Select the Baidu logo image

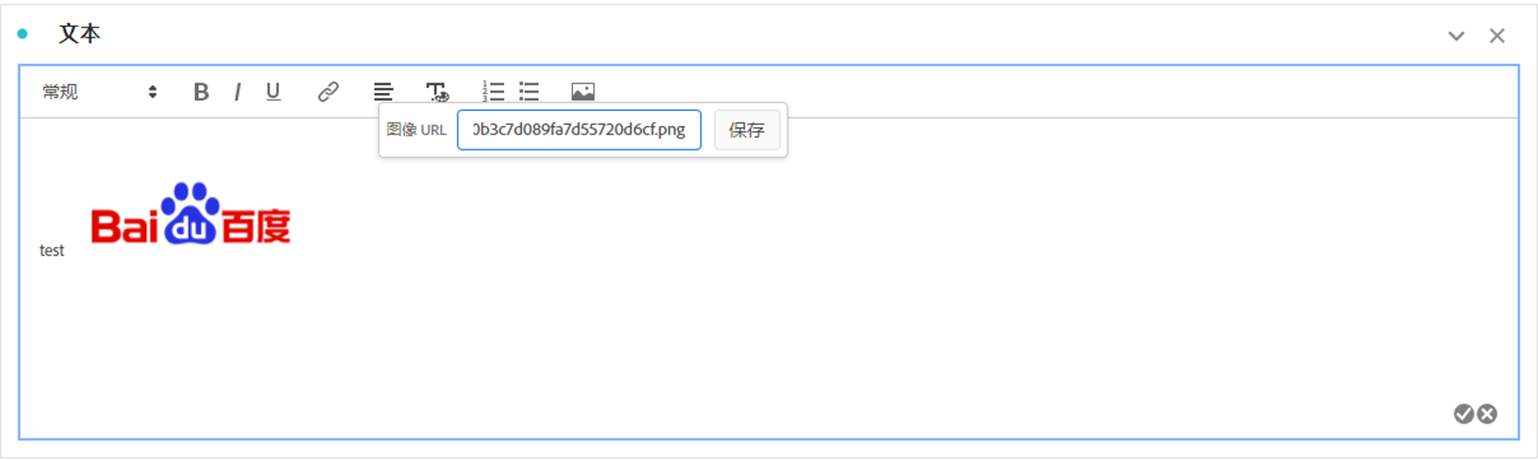point(191,214)
